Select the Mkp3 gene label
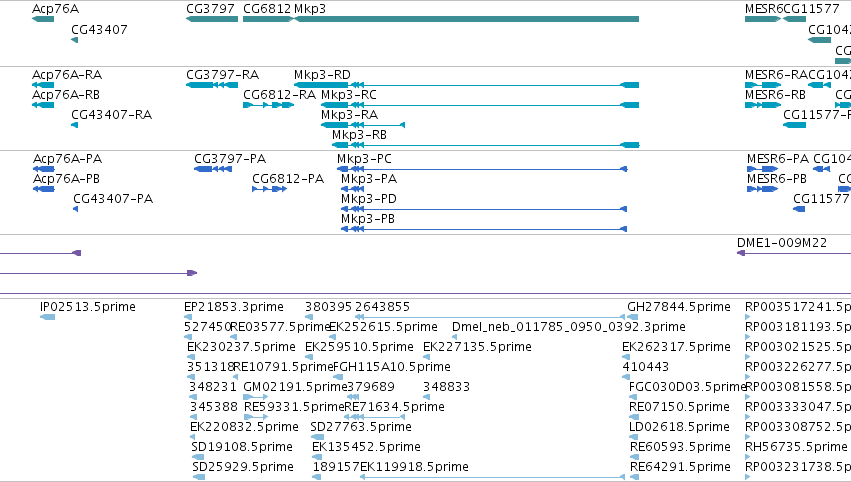 310,9
